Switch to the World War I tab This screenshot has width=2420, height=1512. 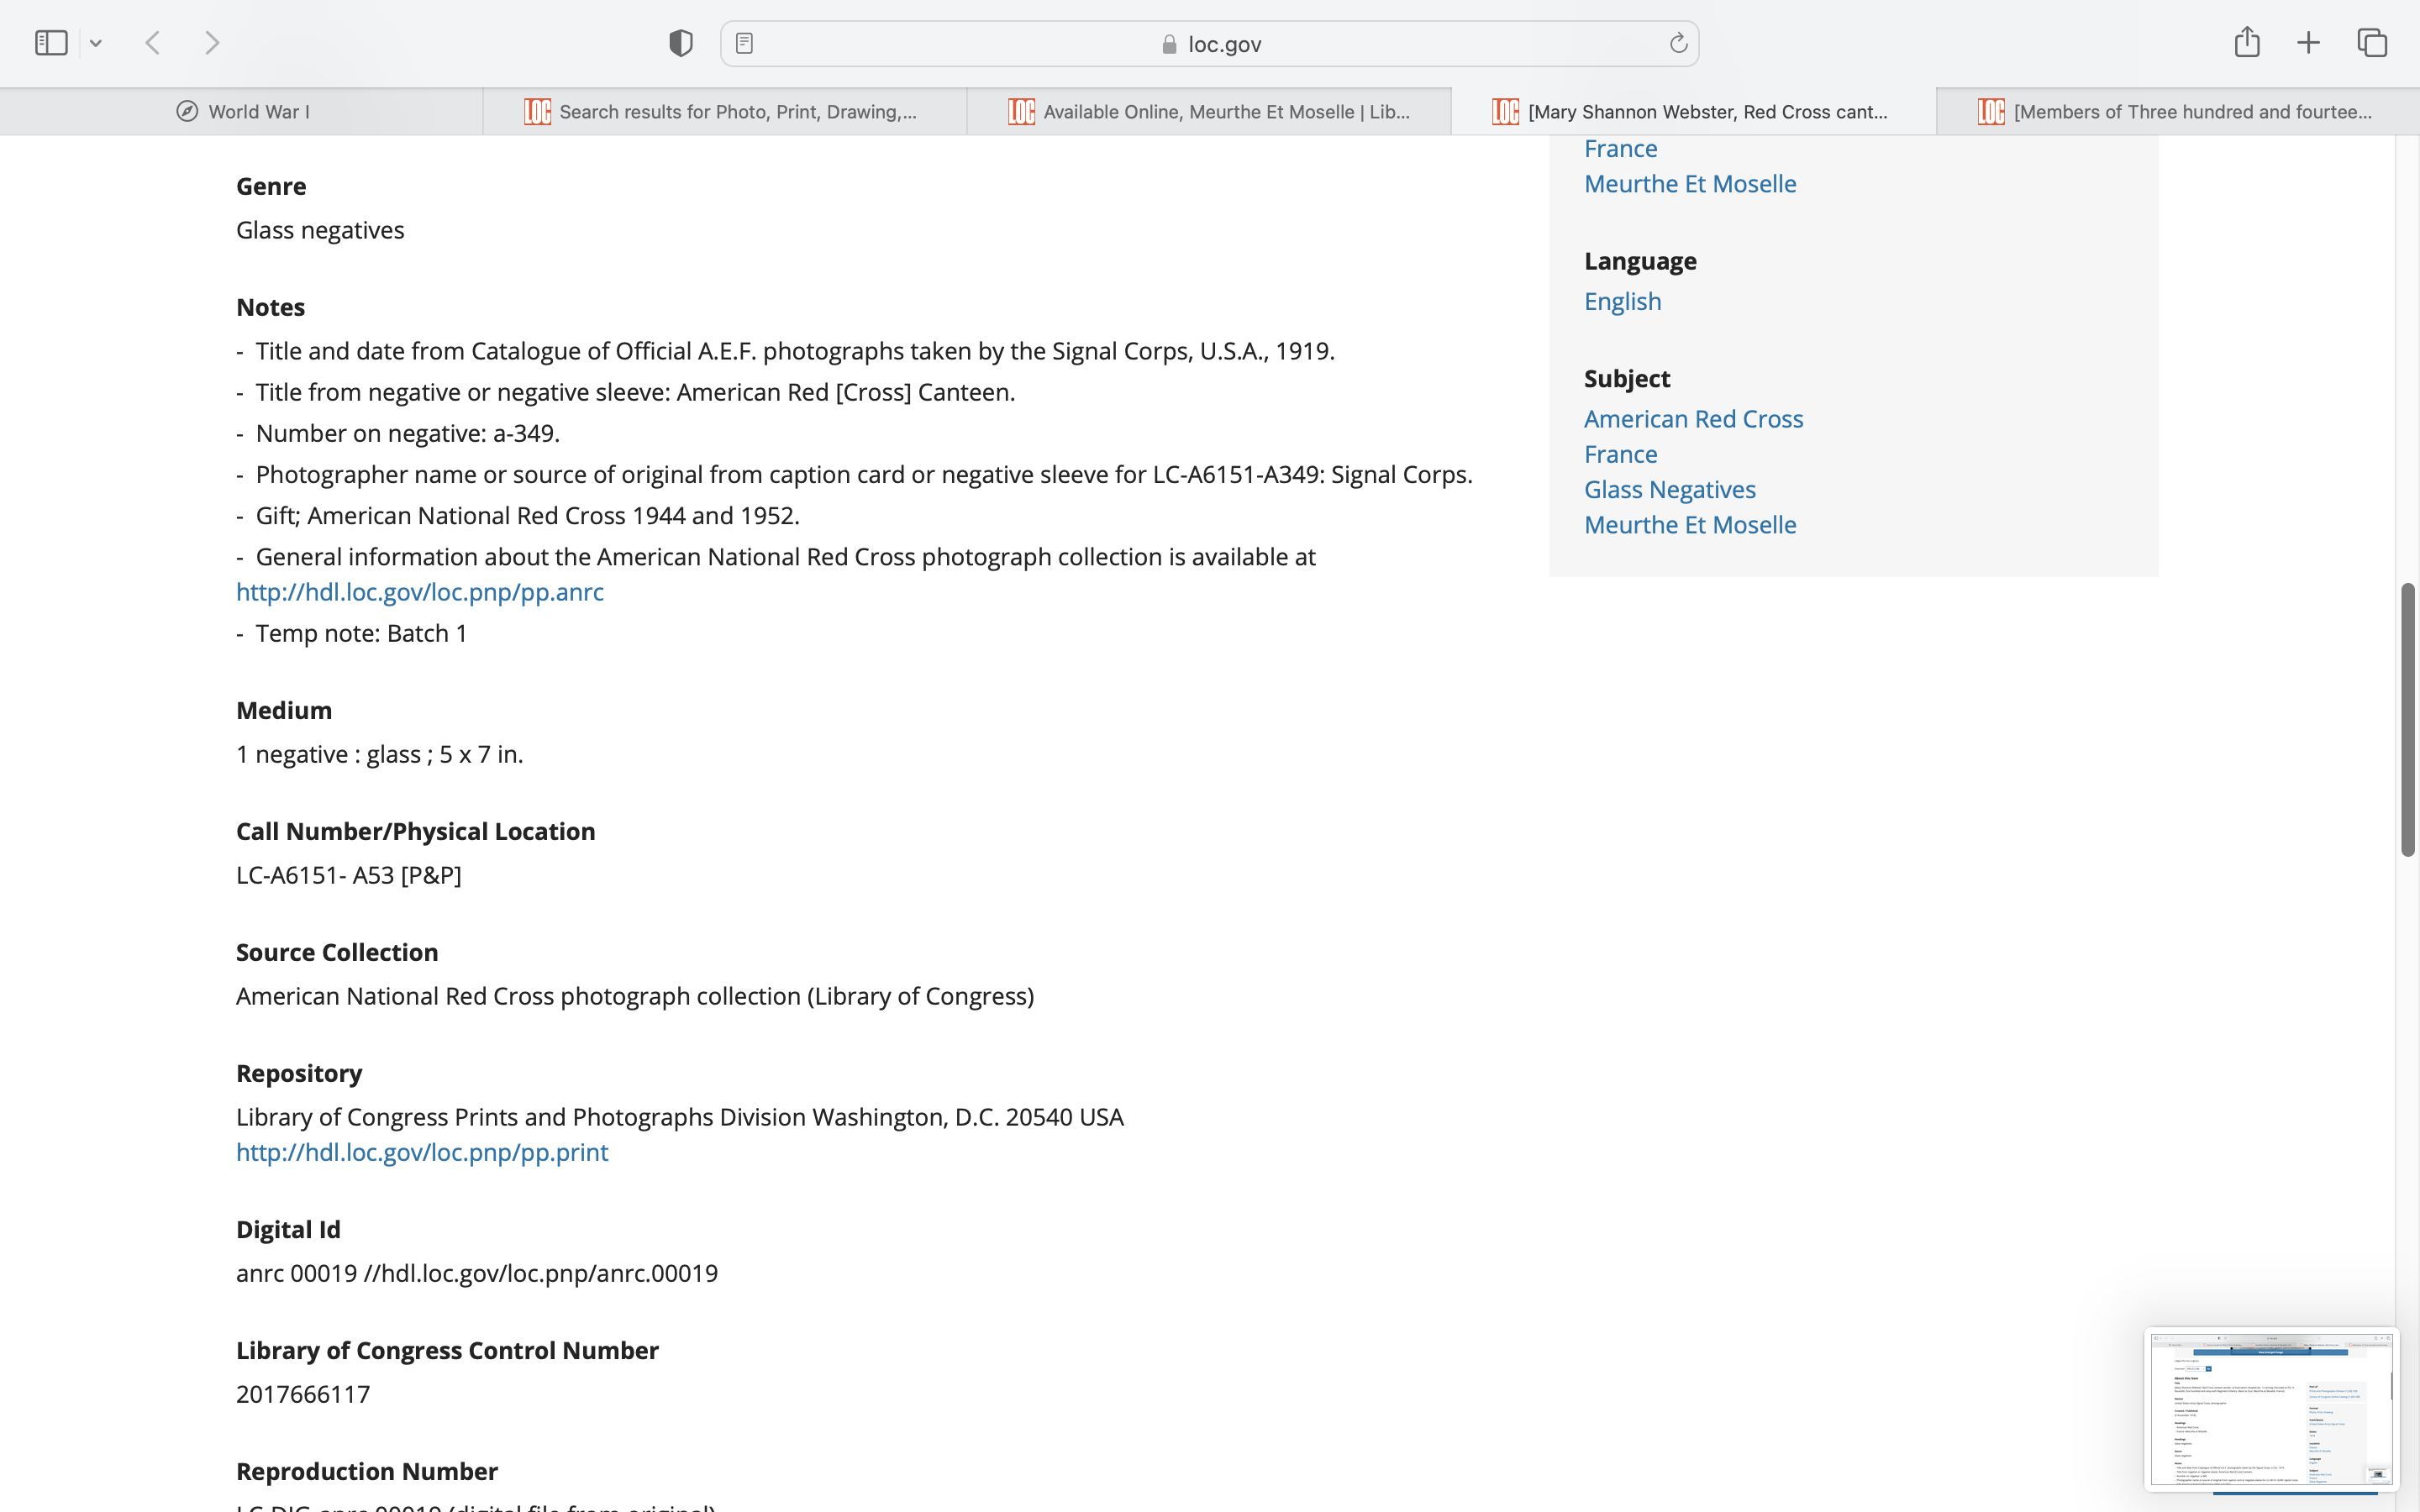tap(242, 112)
